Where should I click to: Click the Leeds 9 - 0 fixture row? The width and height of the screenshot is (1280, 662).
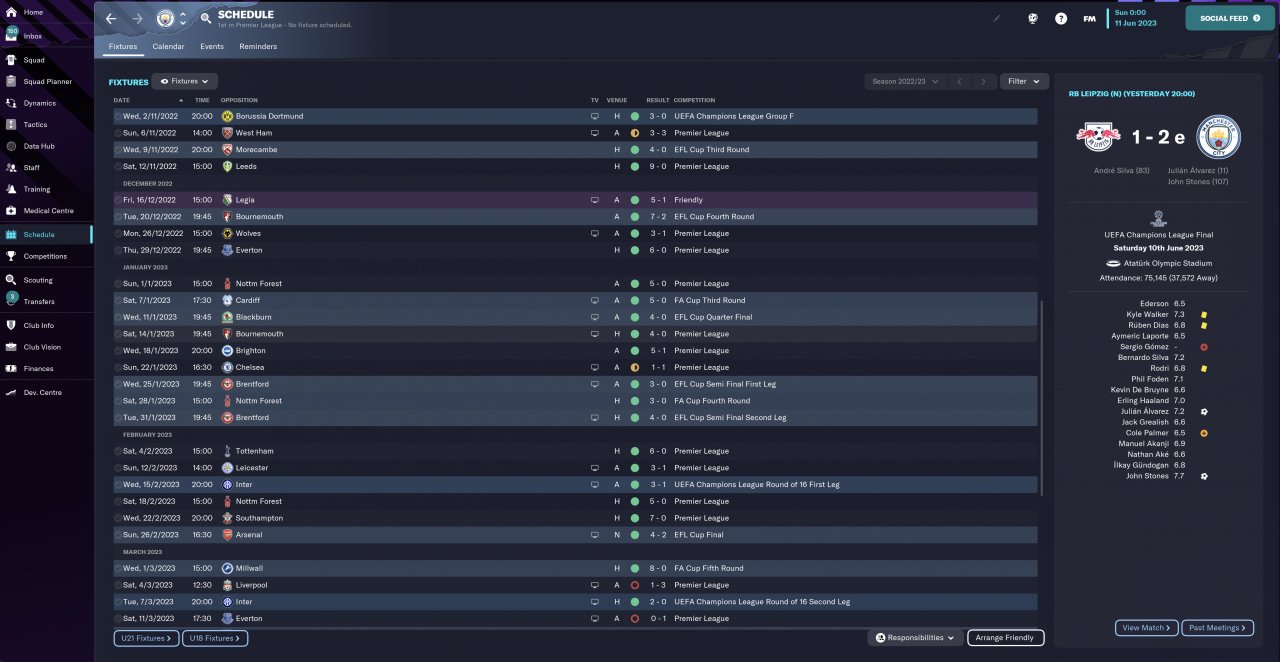pyautogui.click(x=575, y=166)
